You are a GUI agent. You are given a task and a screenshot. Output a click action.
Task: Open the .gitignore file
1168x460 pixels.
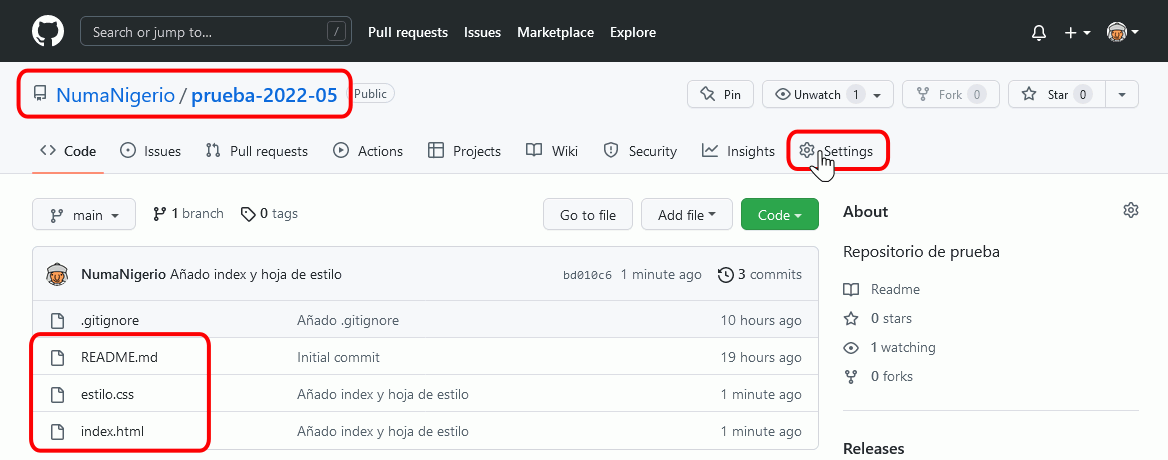coord(110,320)
